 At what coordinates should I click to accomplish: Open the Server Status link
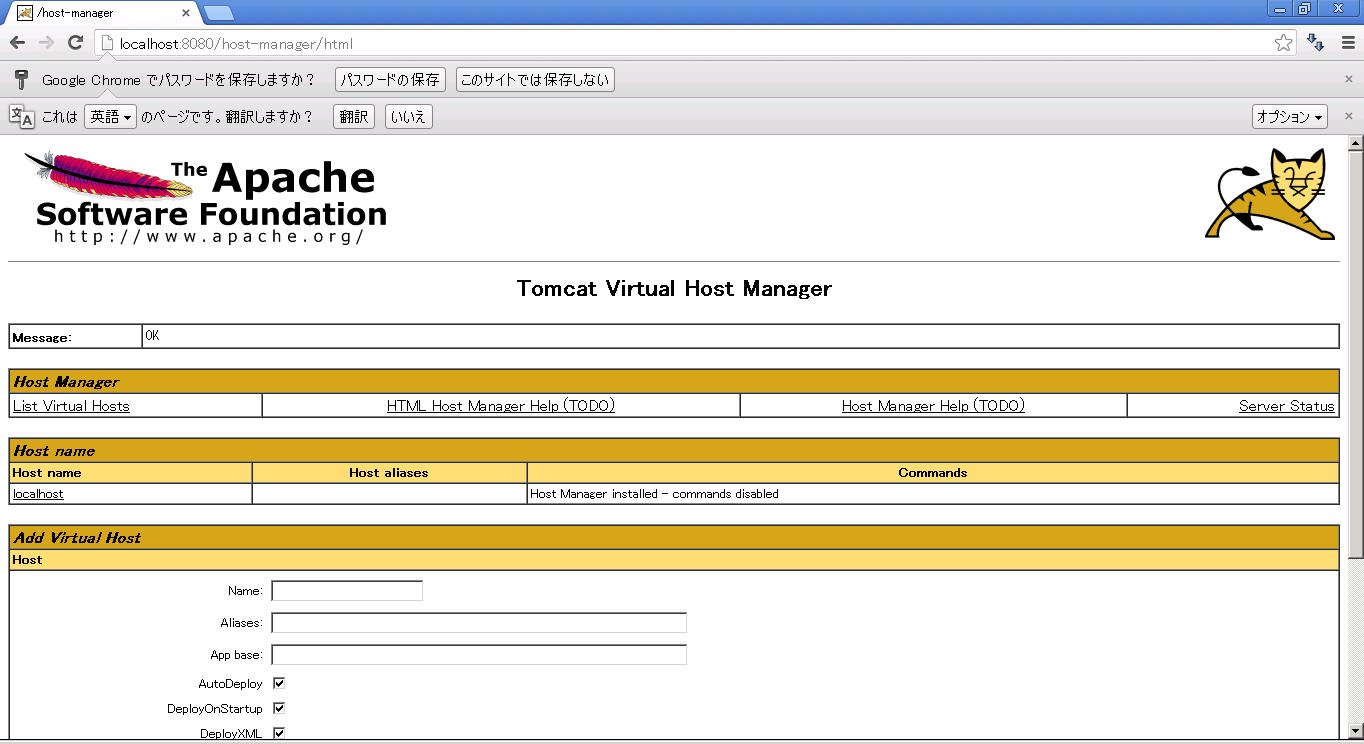tap(1286, 406)
